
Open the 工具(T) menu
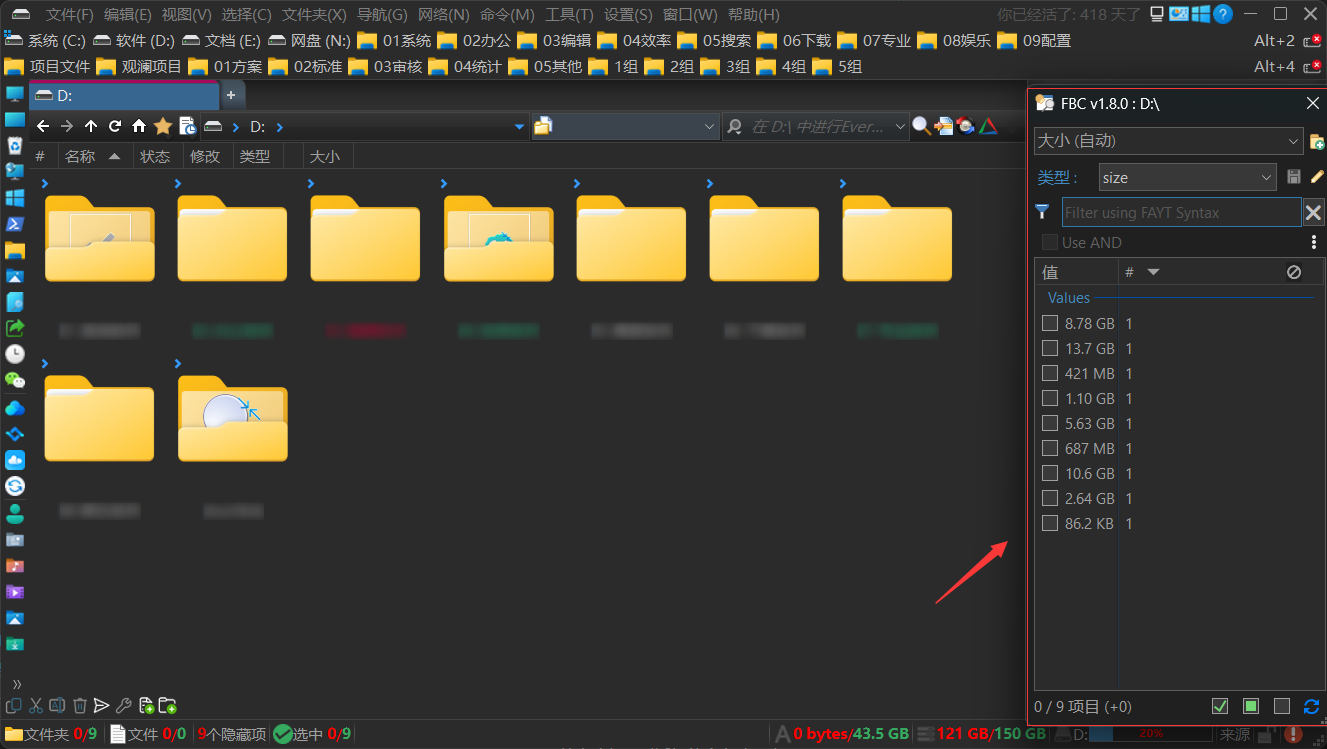tap(569, 15)
